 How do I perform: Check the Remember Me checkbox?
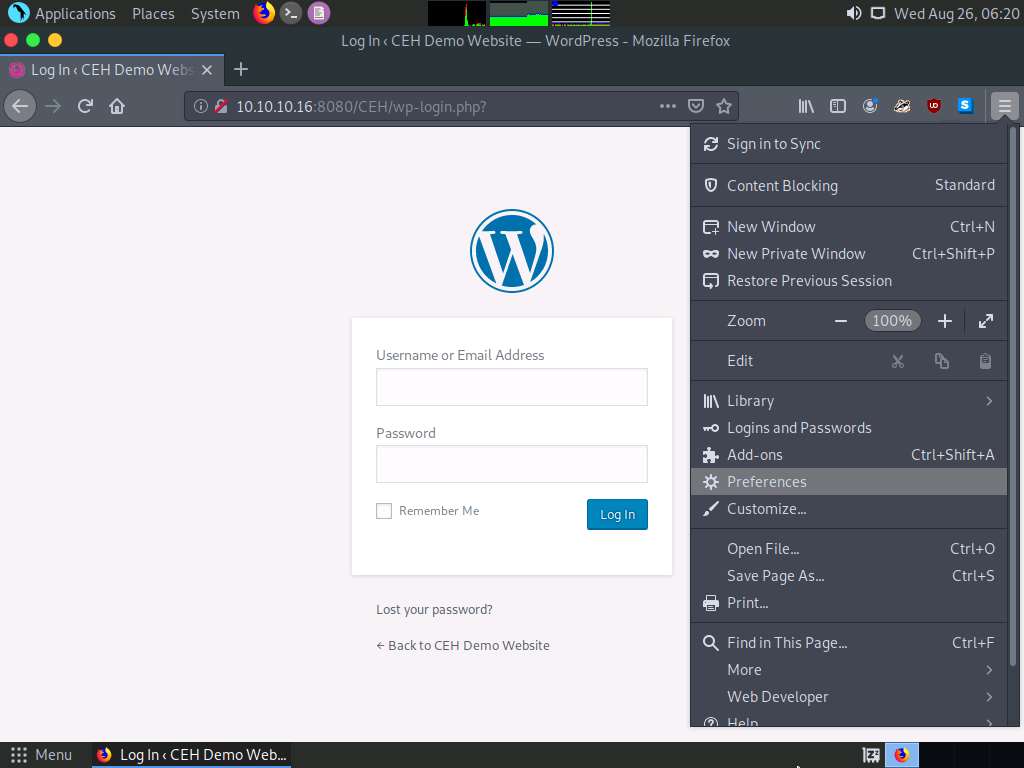click(x=383, y=510)
